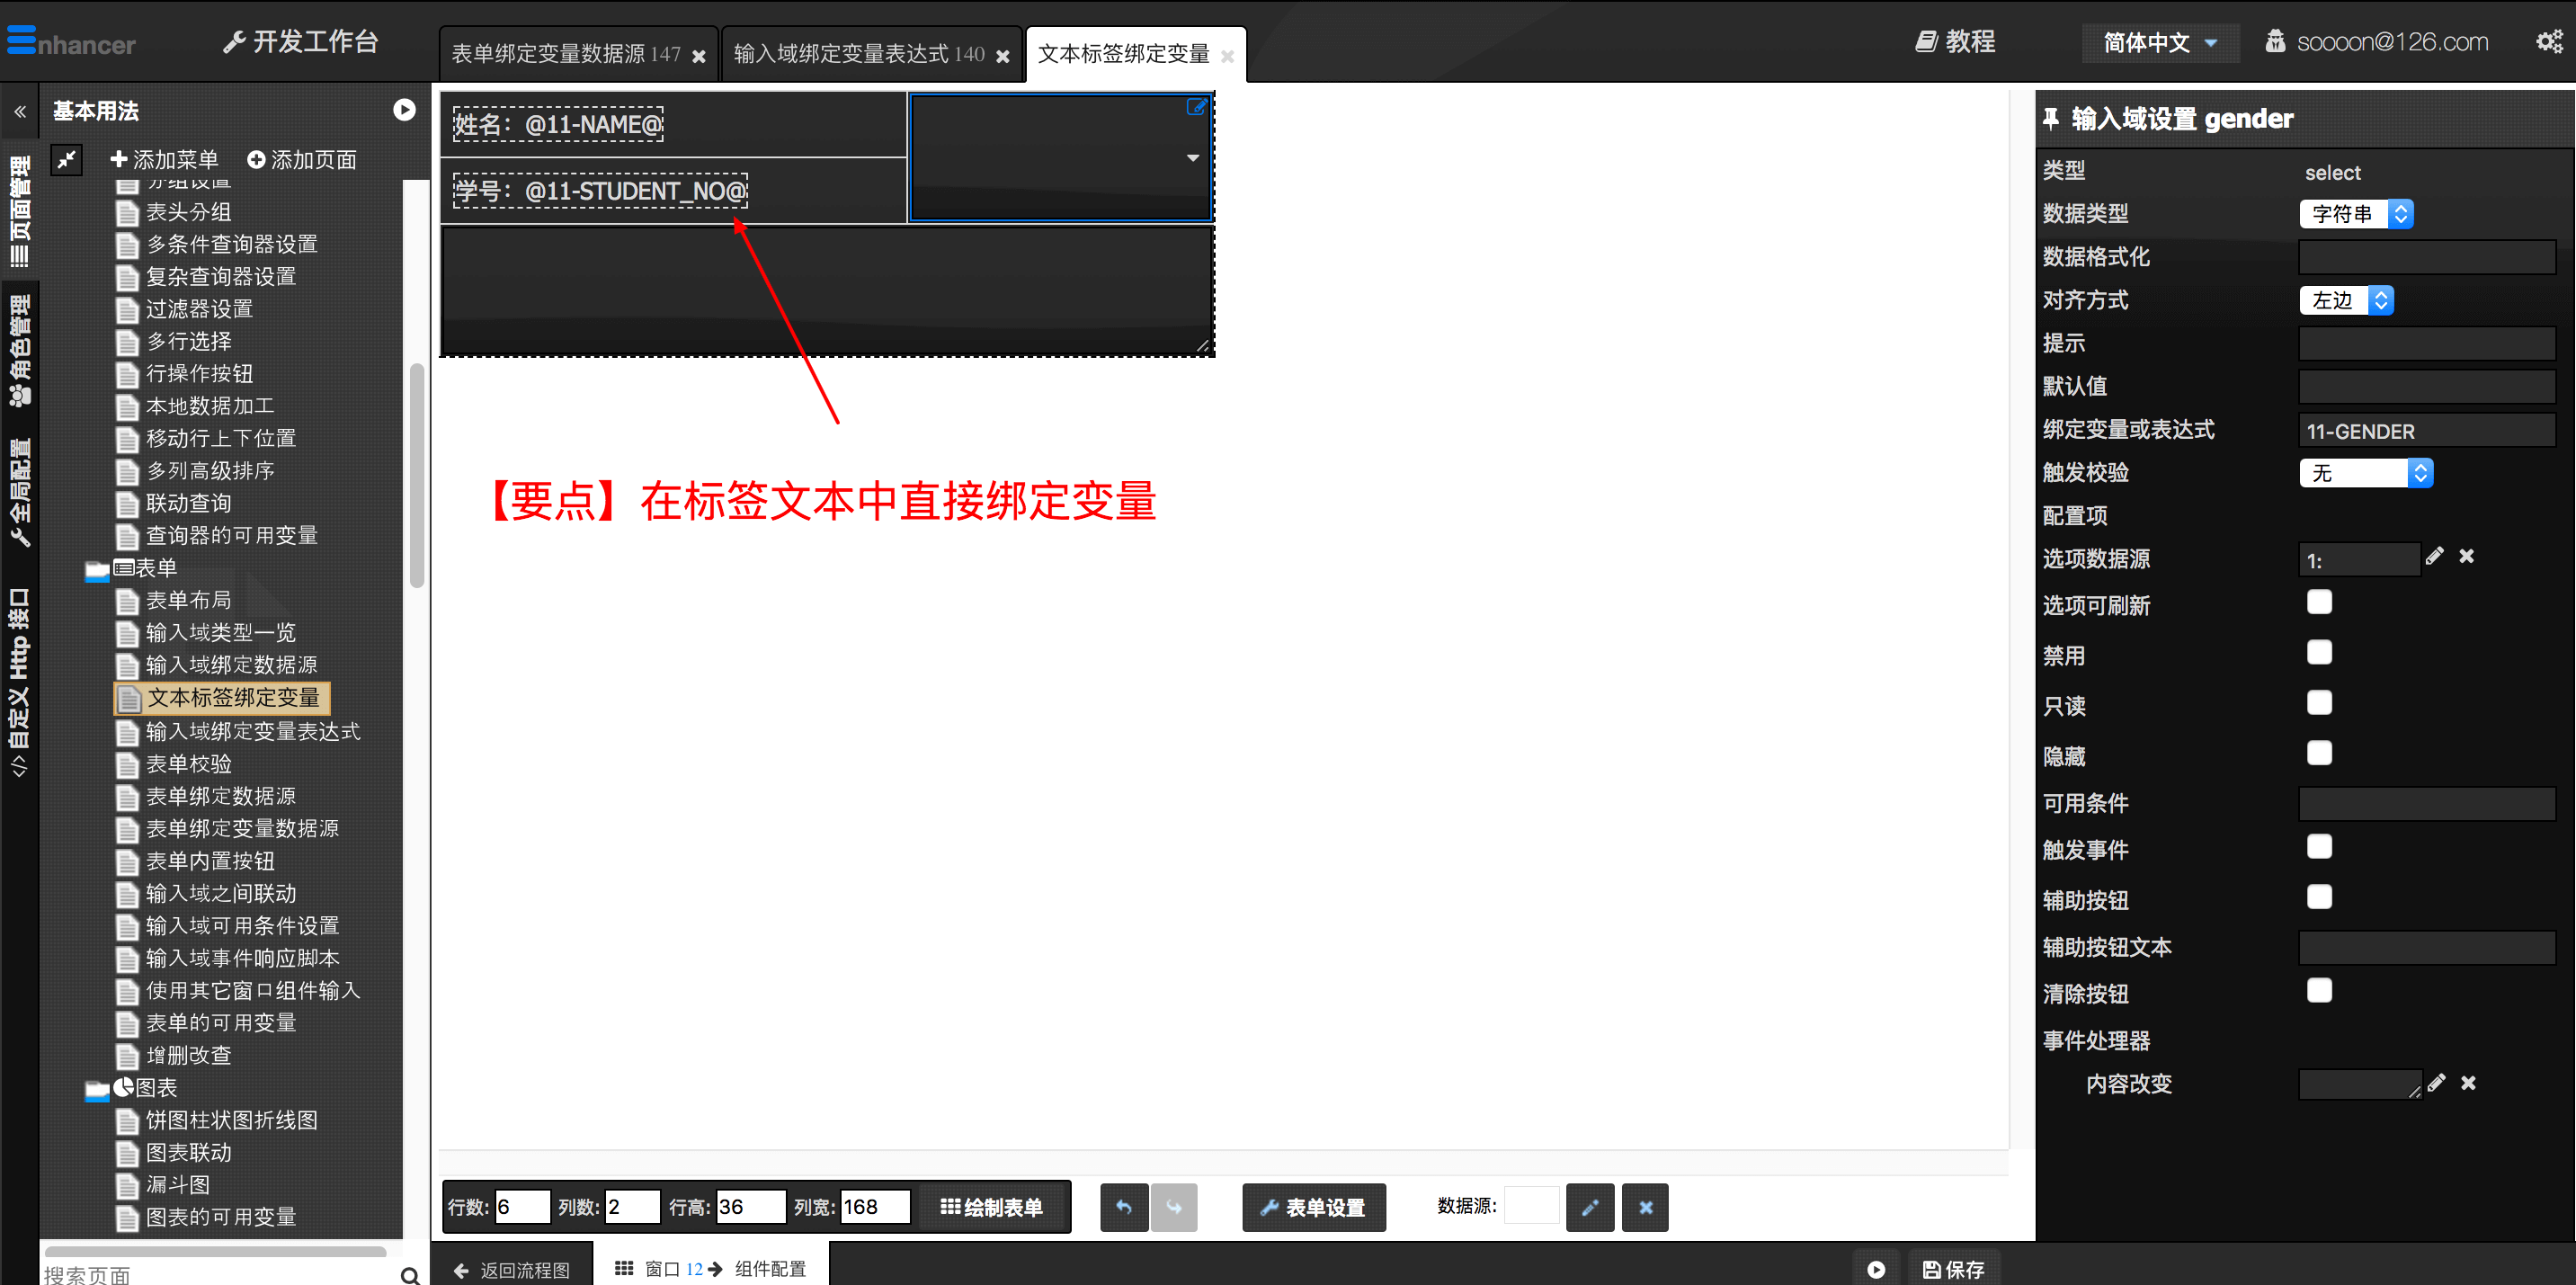The image size is (2576, 1285).
Task: Enable the 只读 checkbox
Action: [2319, 703]
